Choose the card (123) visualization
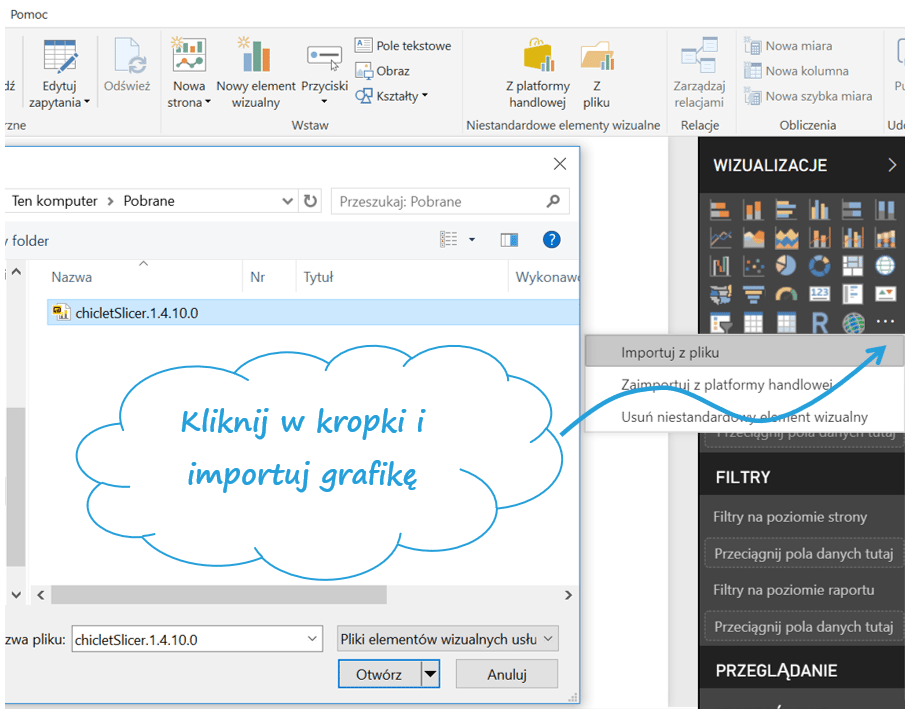This screenshot has height=709, width=905. (819, 294)
